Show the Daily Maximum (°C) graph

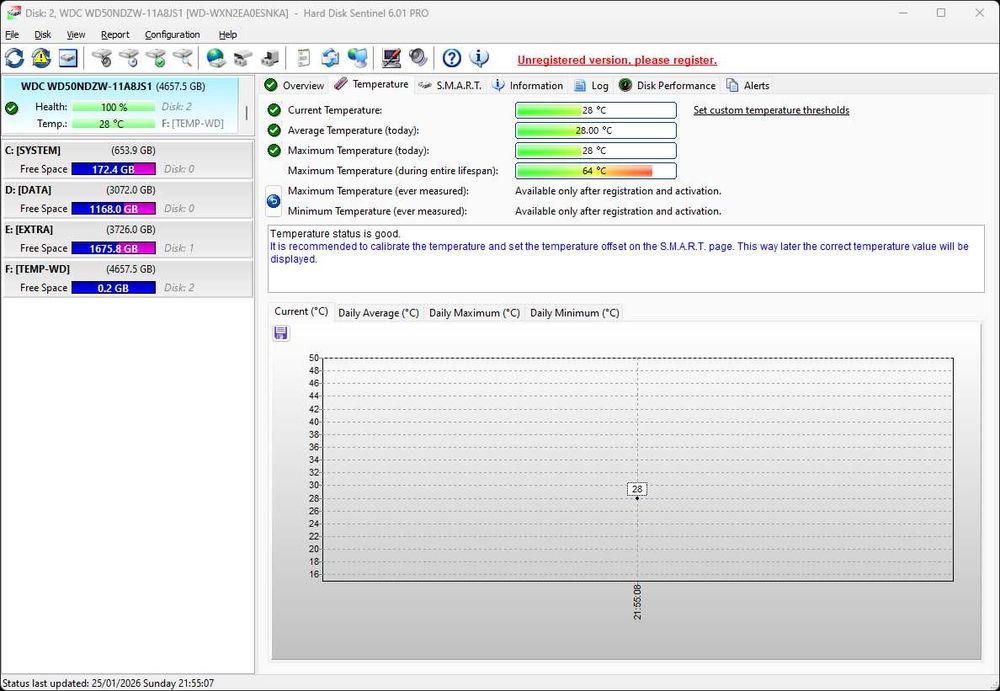474,313
